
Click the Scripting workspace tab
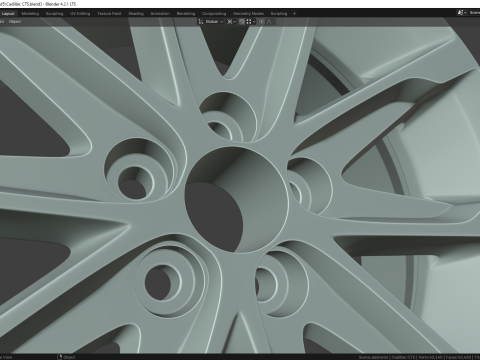(279, 14)
